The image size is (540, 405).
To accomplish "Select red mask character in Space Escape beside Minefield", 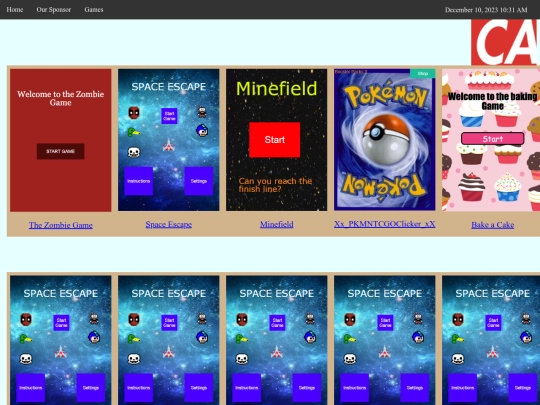I will [134, 113].
